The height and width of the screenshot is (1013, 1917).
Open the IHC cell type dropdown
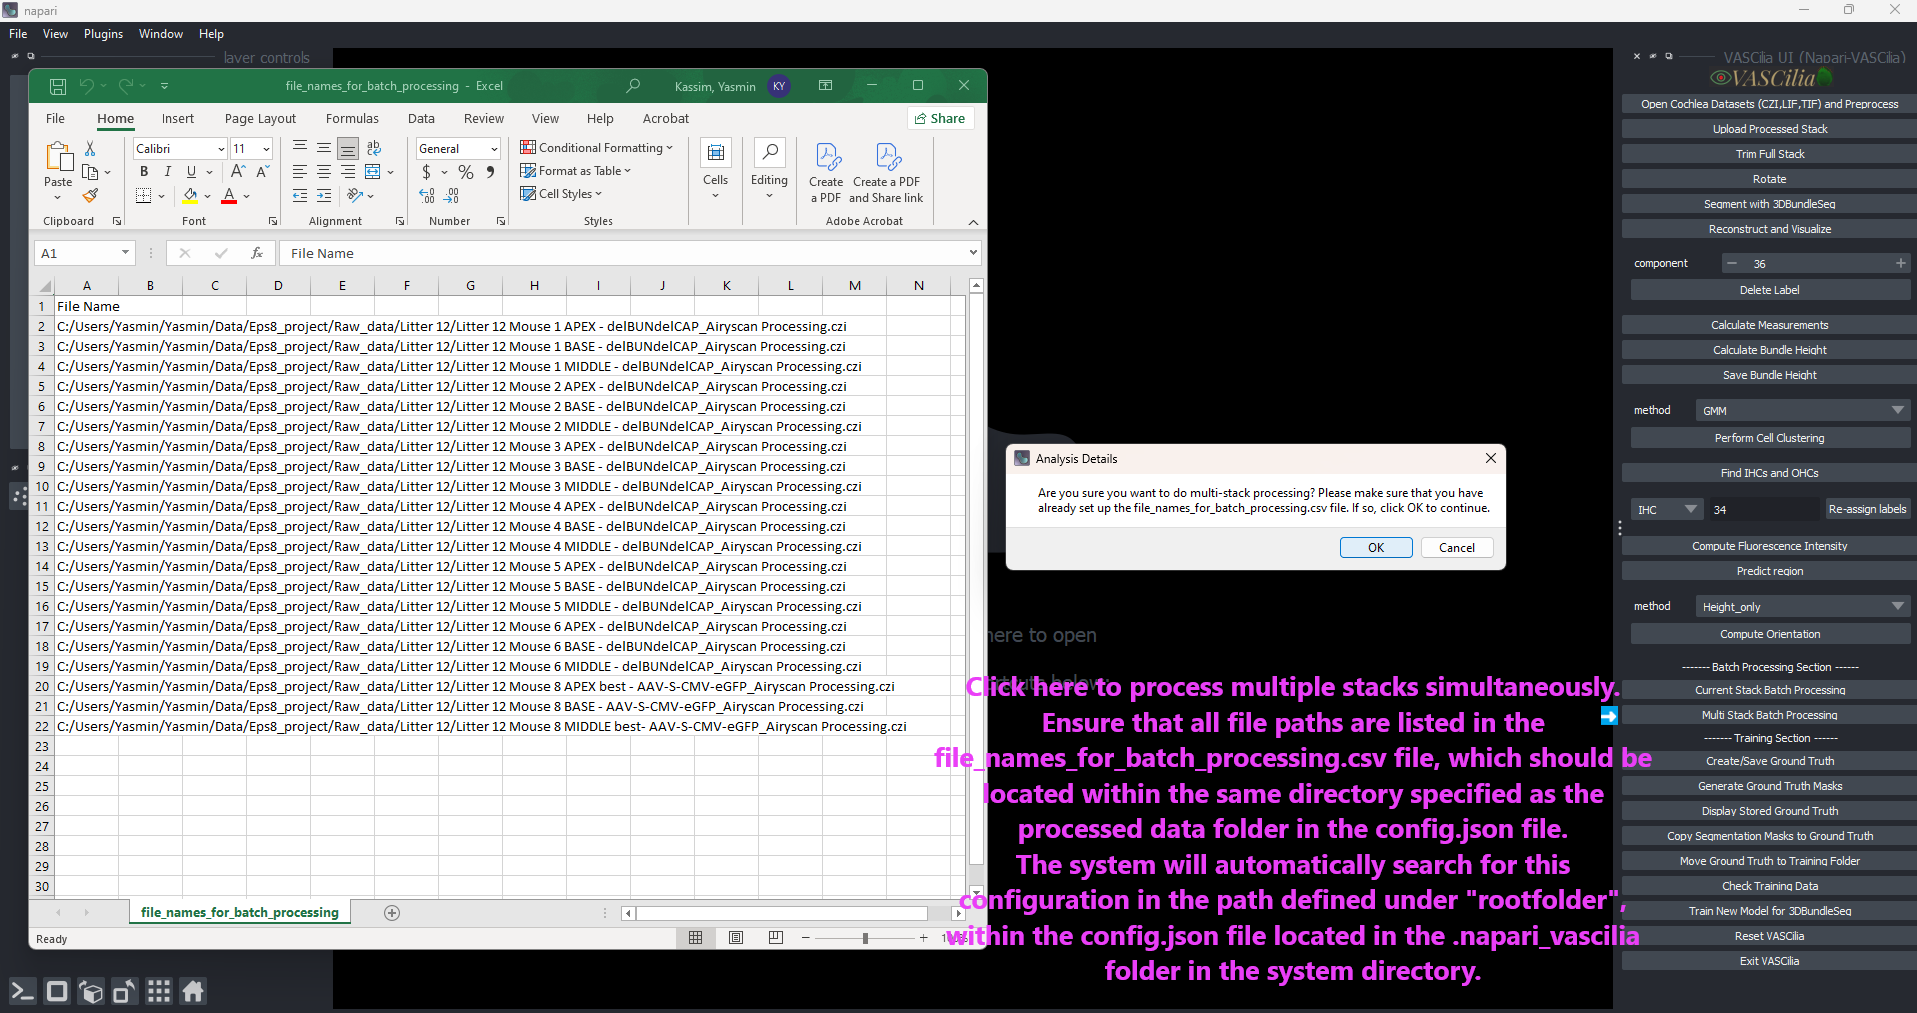(x=1667, y=509)
